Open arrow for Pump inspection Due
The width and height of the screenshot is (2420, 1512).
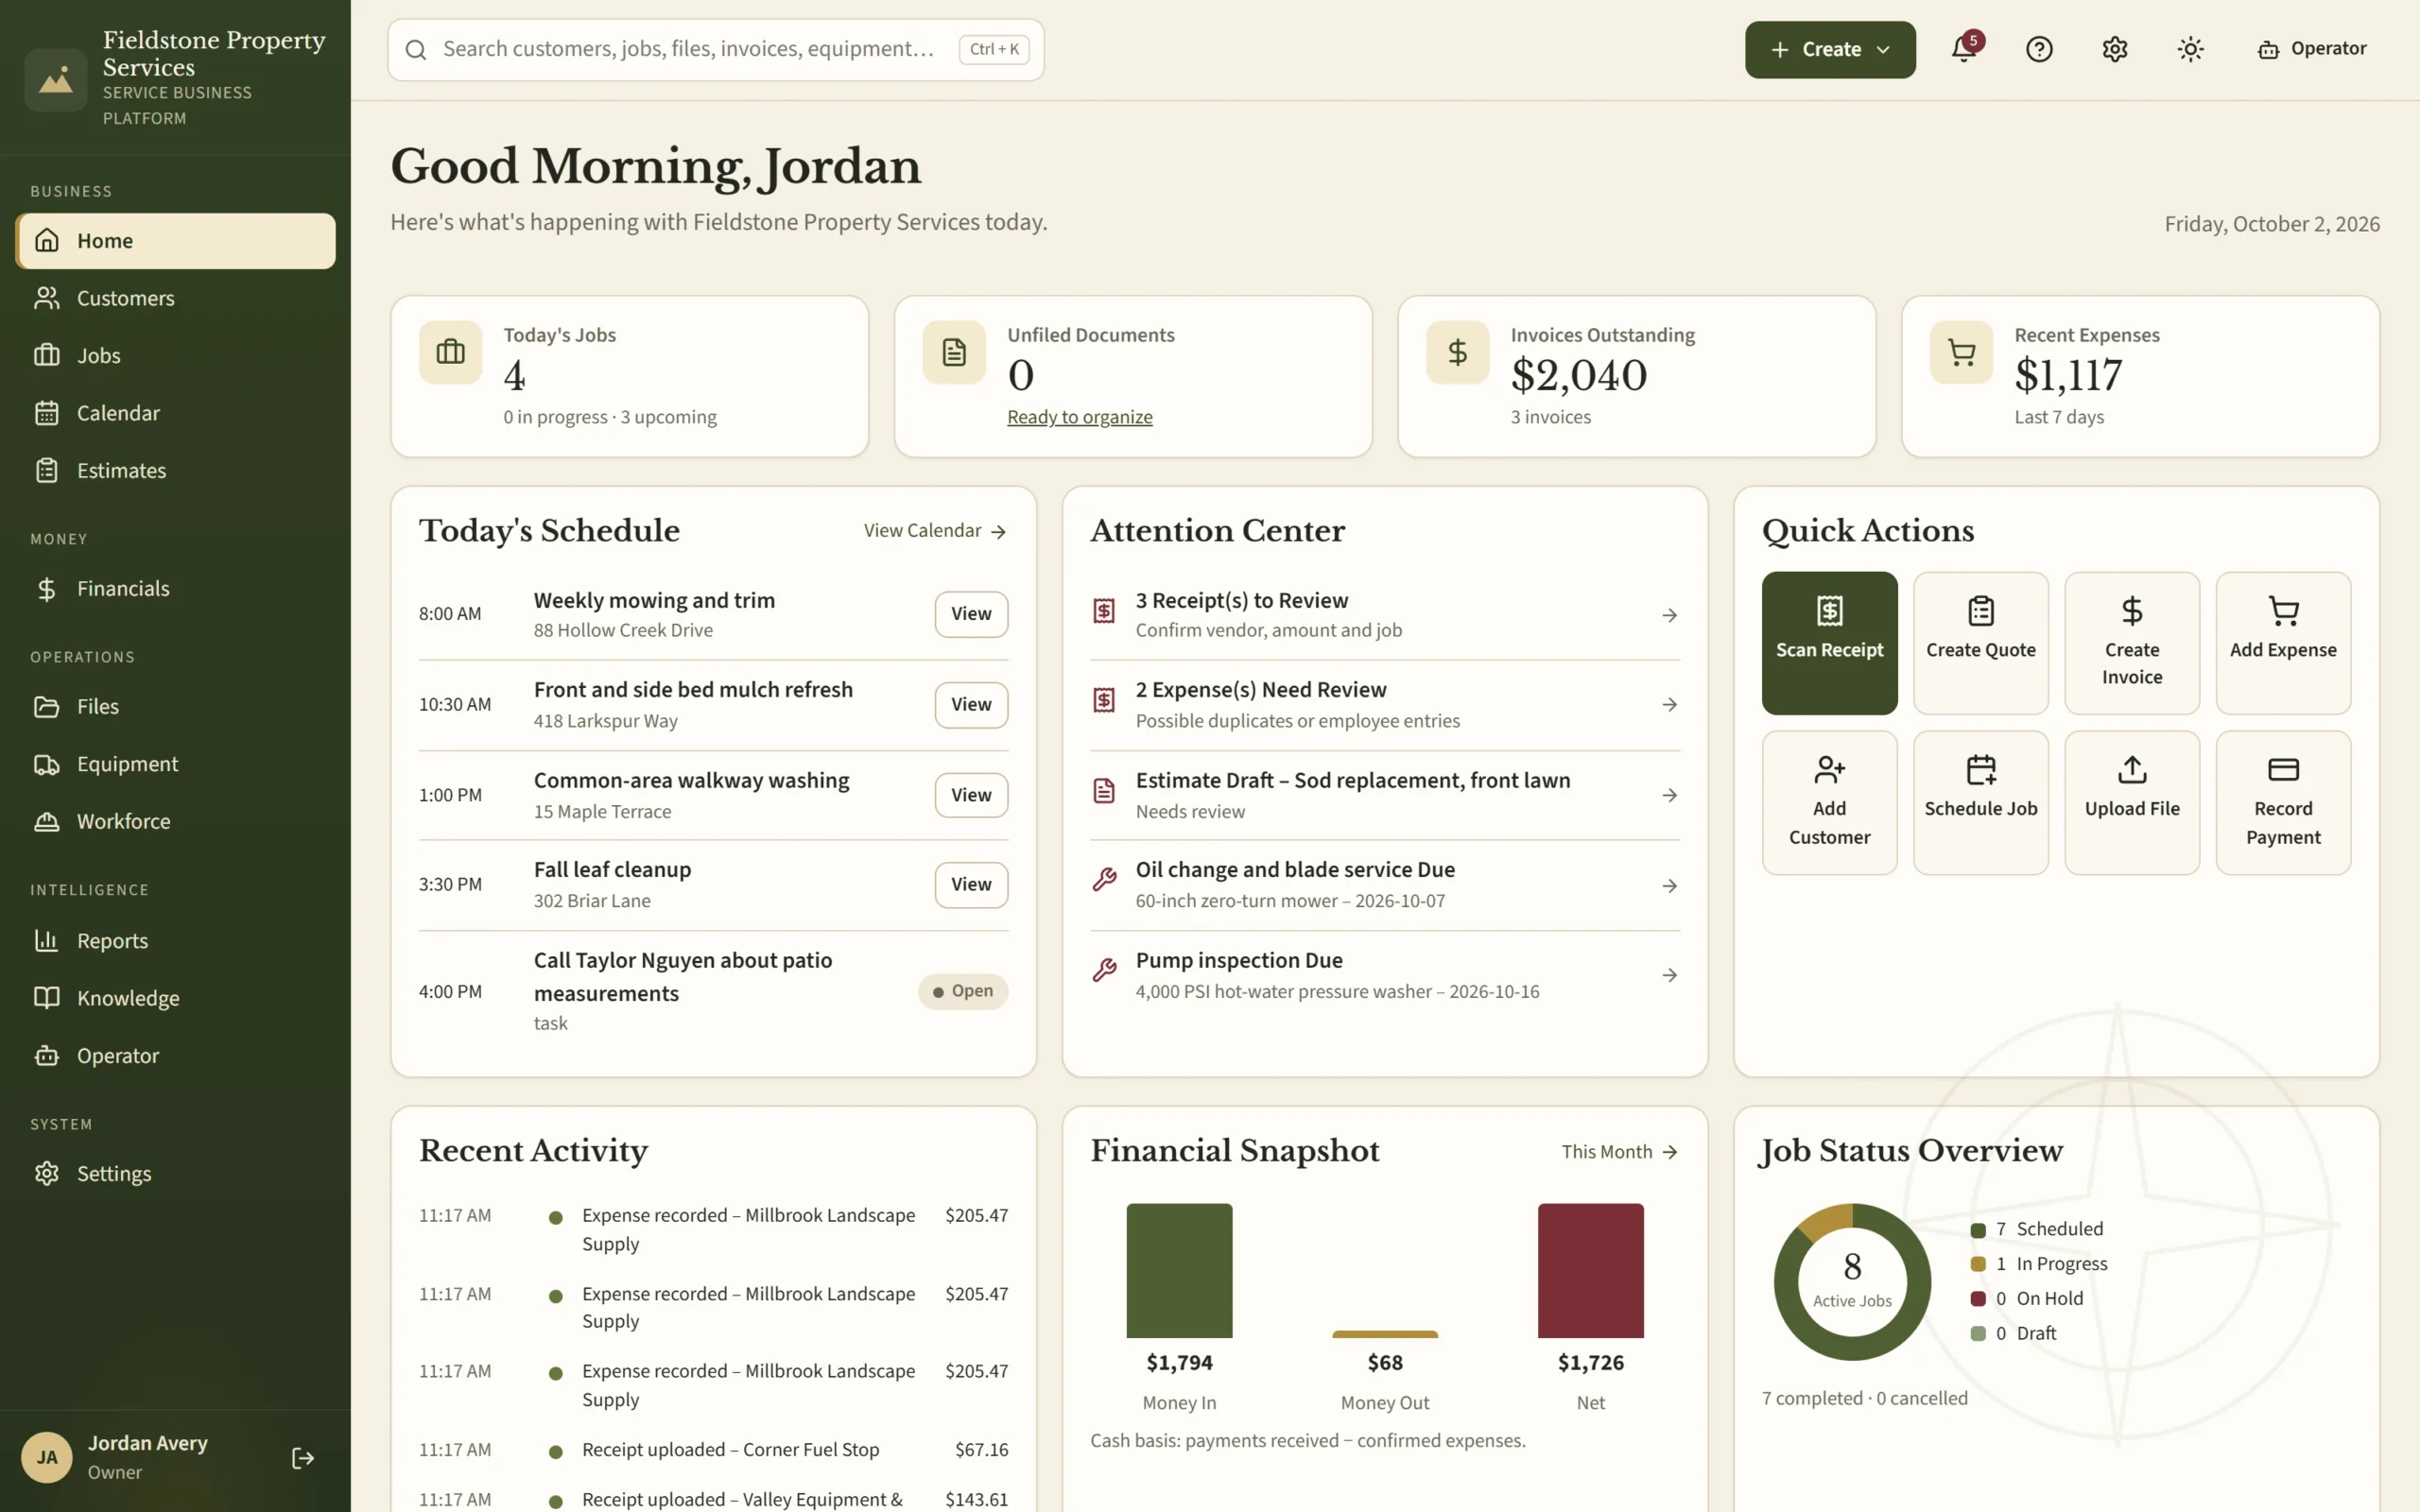point(1669,975)
